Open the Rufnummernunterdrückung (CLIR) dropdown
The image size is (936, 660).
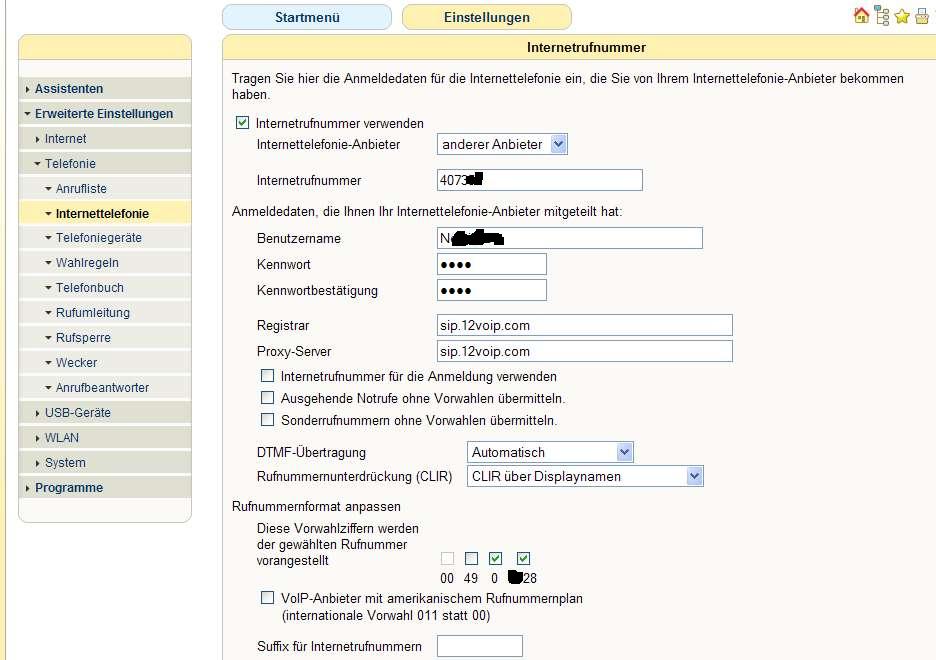(x=585, y=477)
